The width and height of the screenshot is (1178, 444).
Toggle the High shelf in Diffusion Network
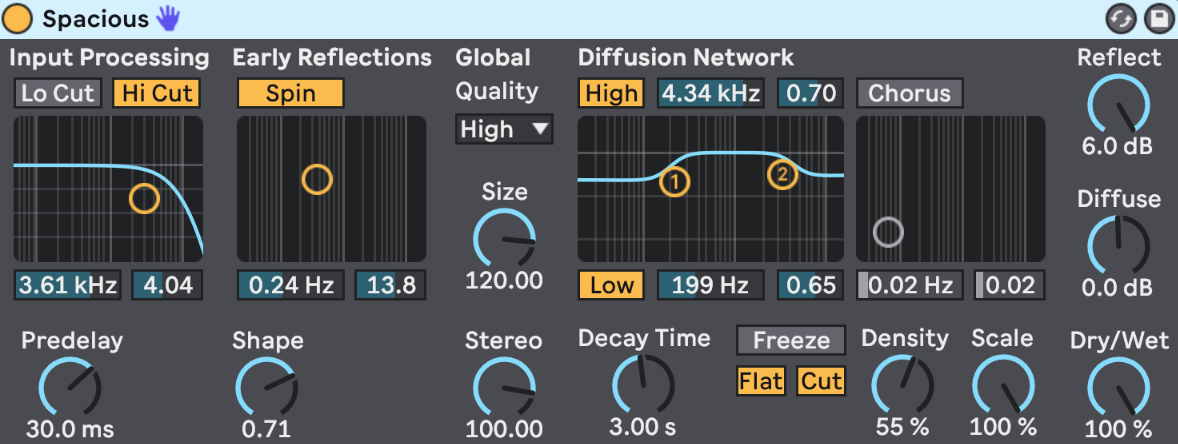(612, 93)
